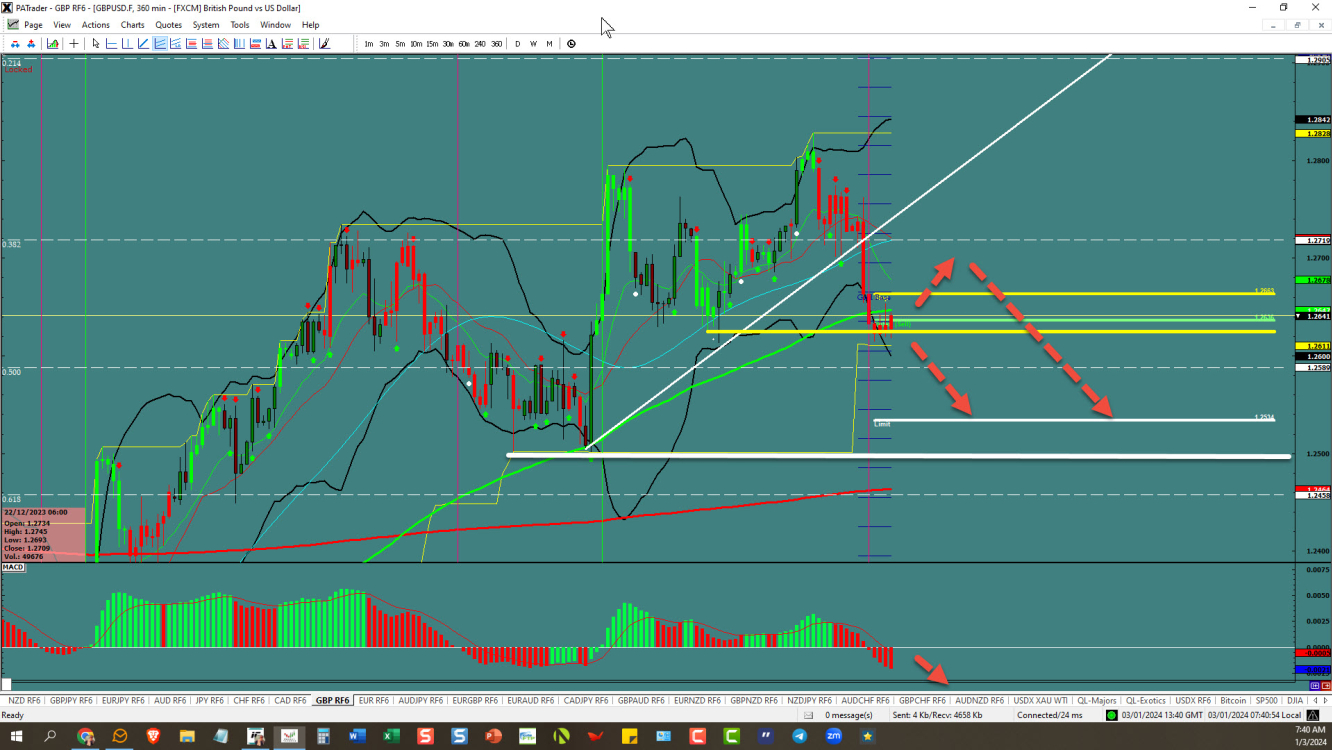
Task: Switch to JPY RF6 tab
Action: 211,700
